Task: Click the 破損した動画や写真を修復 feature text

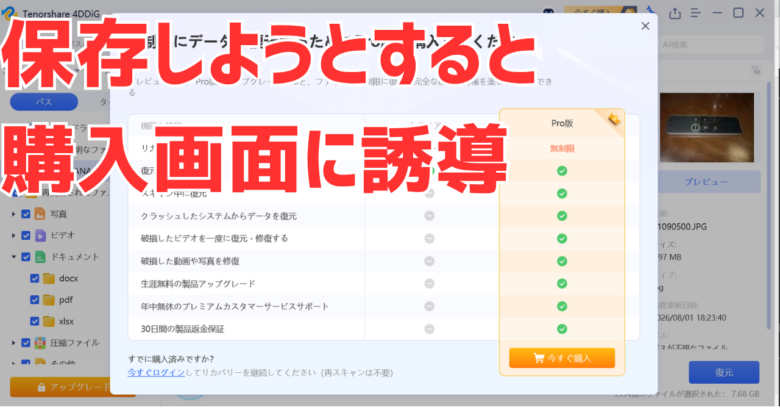Action: [190, 261]
